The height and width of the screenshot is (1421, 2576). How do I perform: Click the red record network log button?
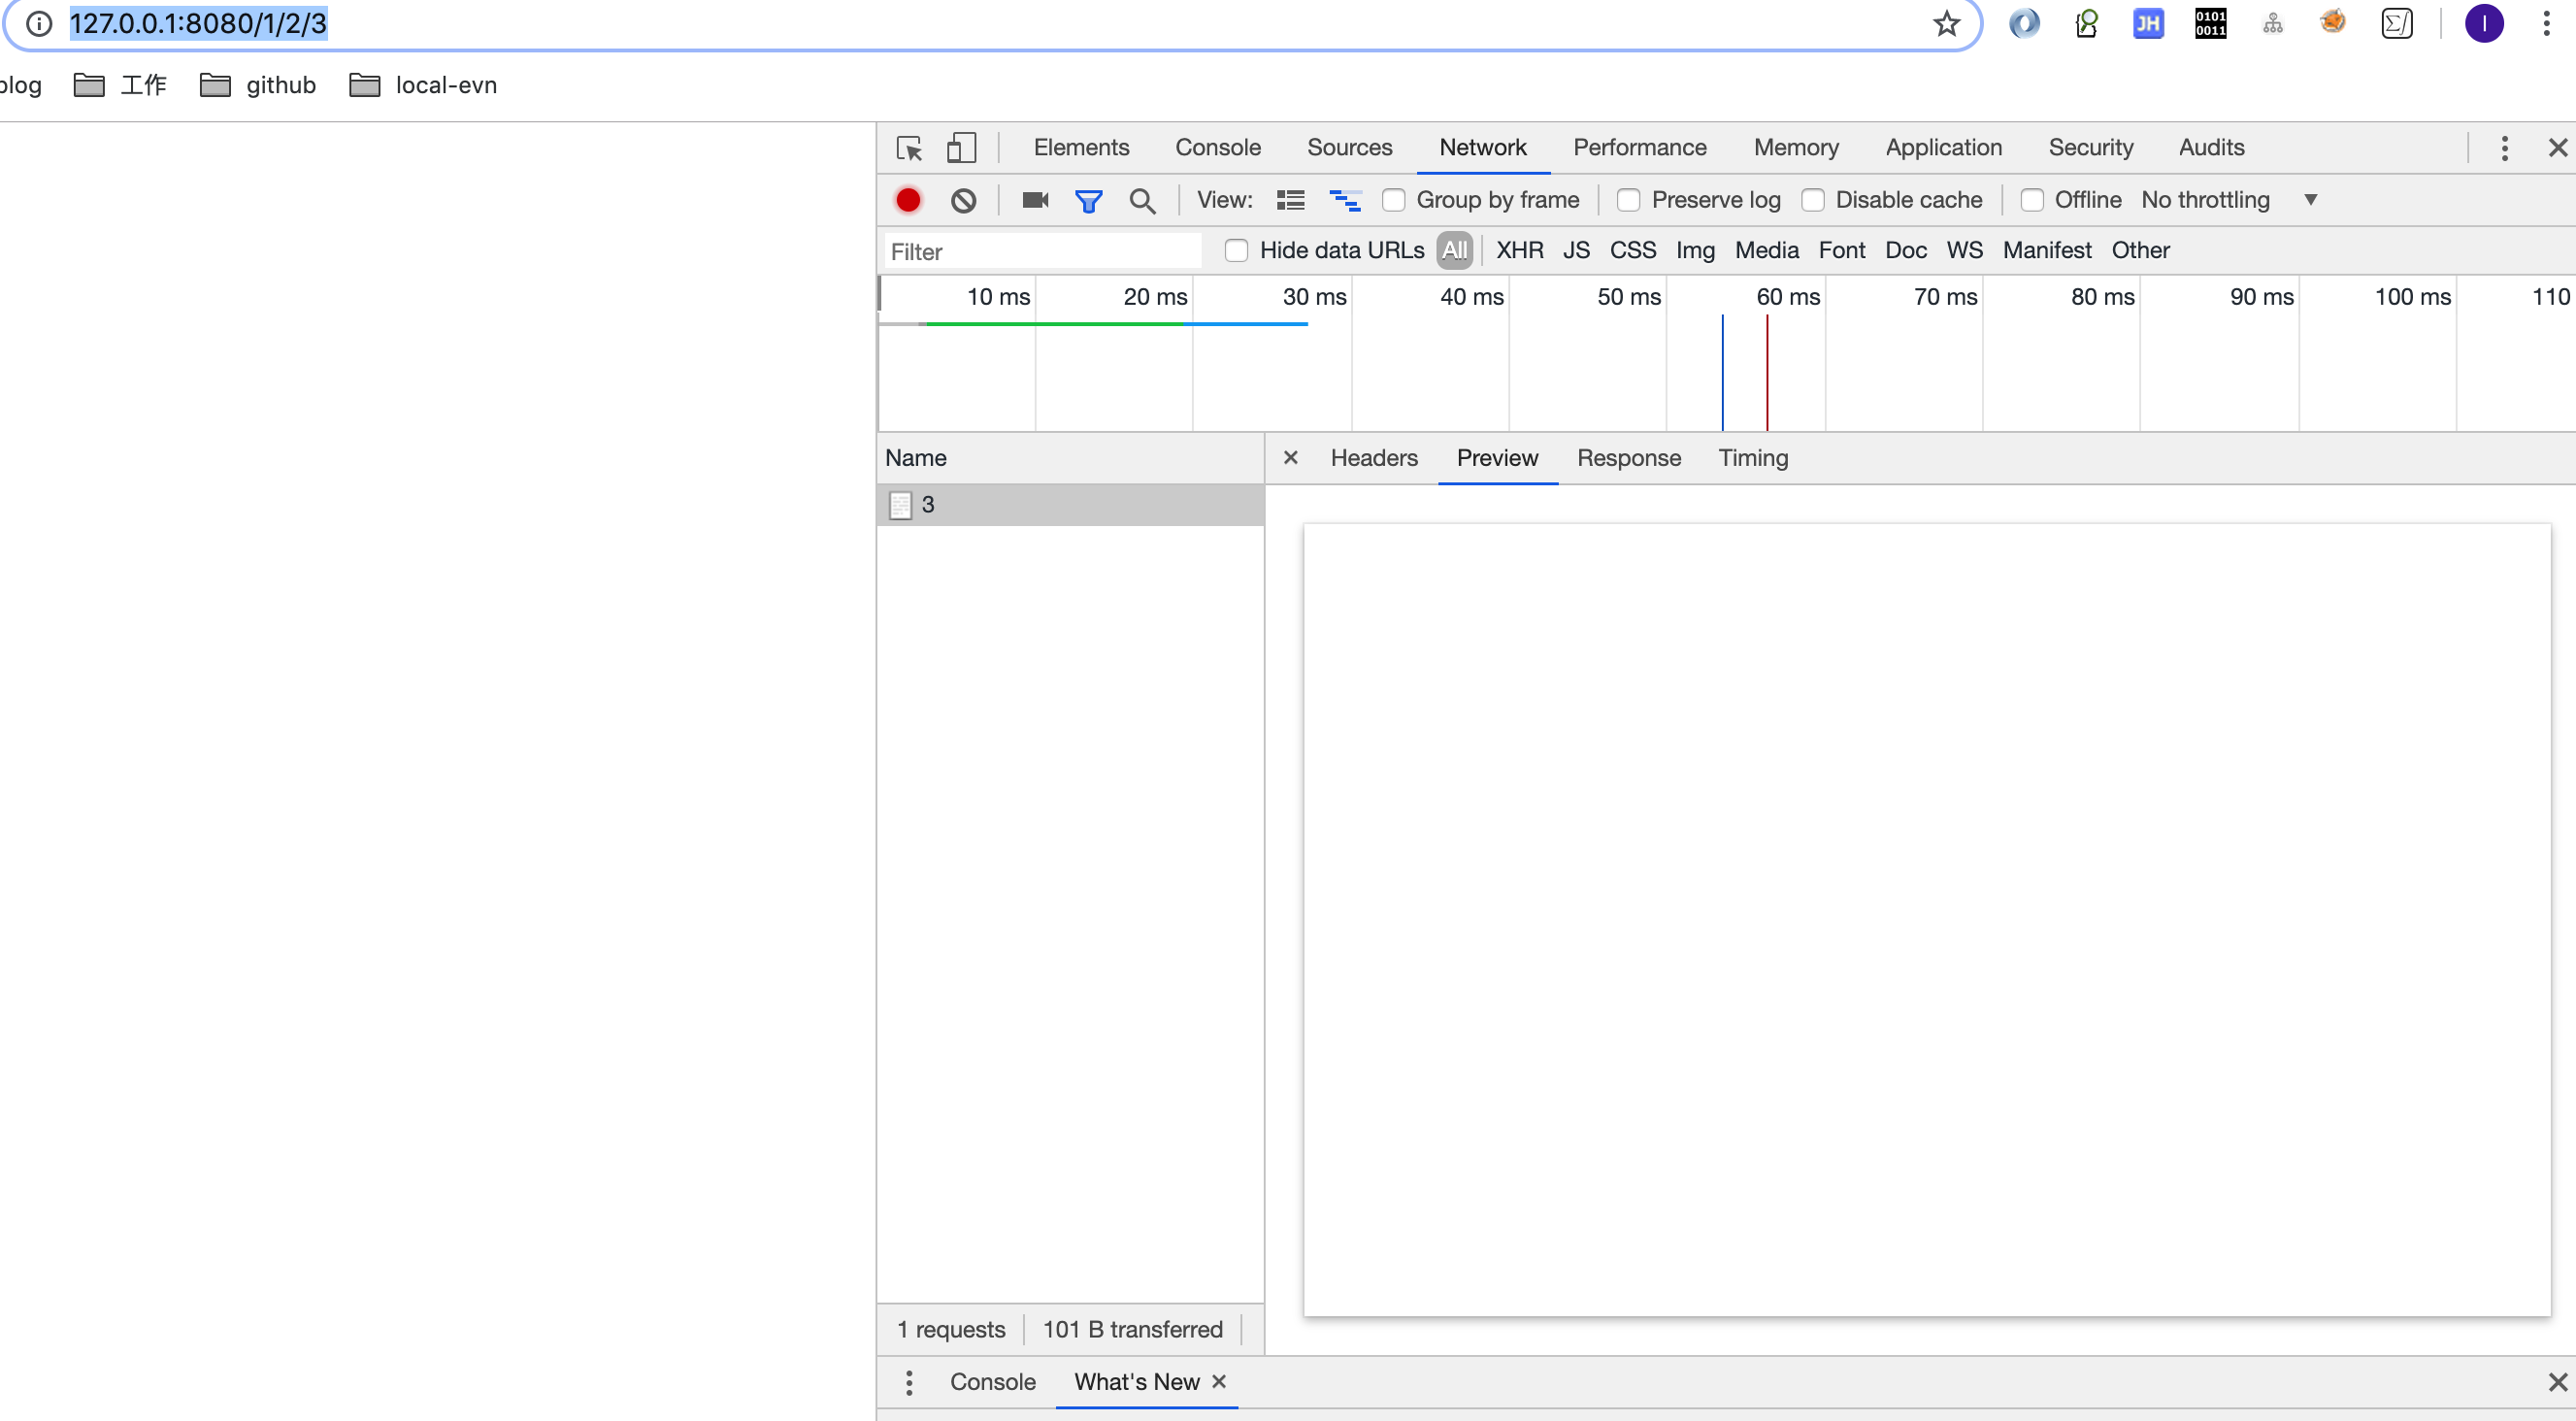coord(908,200)
